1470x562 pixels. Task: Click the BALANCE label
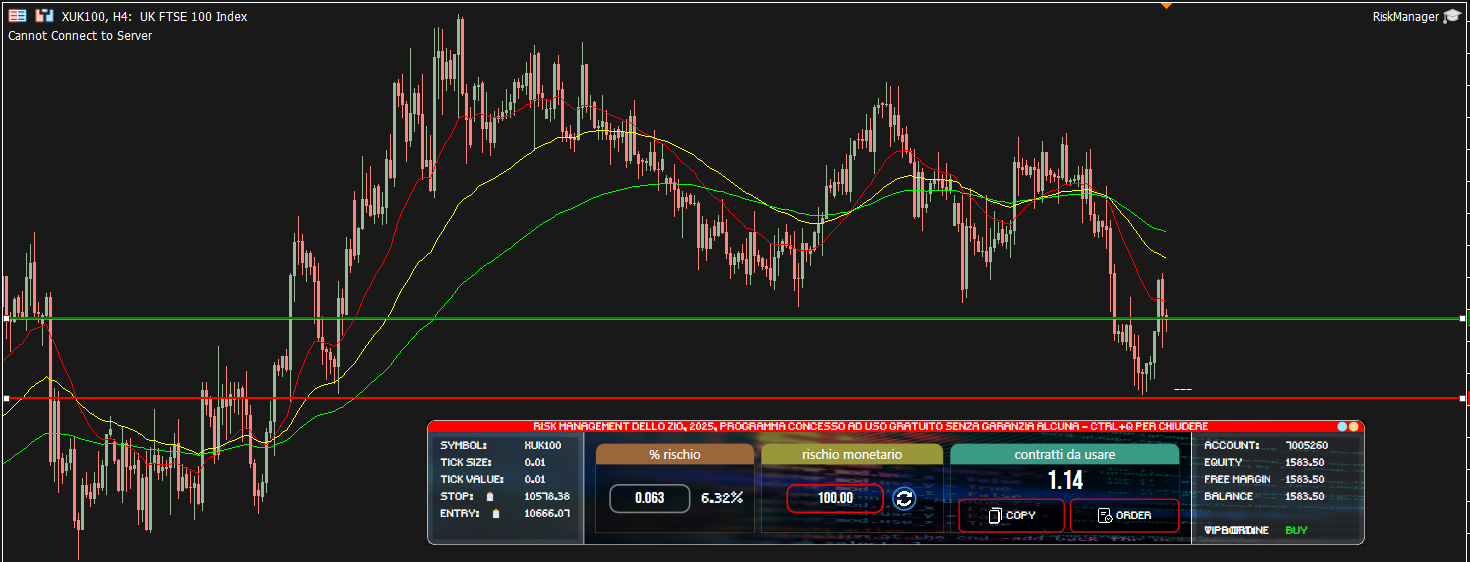[x=1228, y=496]
